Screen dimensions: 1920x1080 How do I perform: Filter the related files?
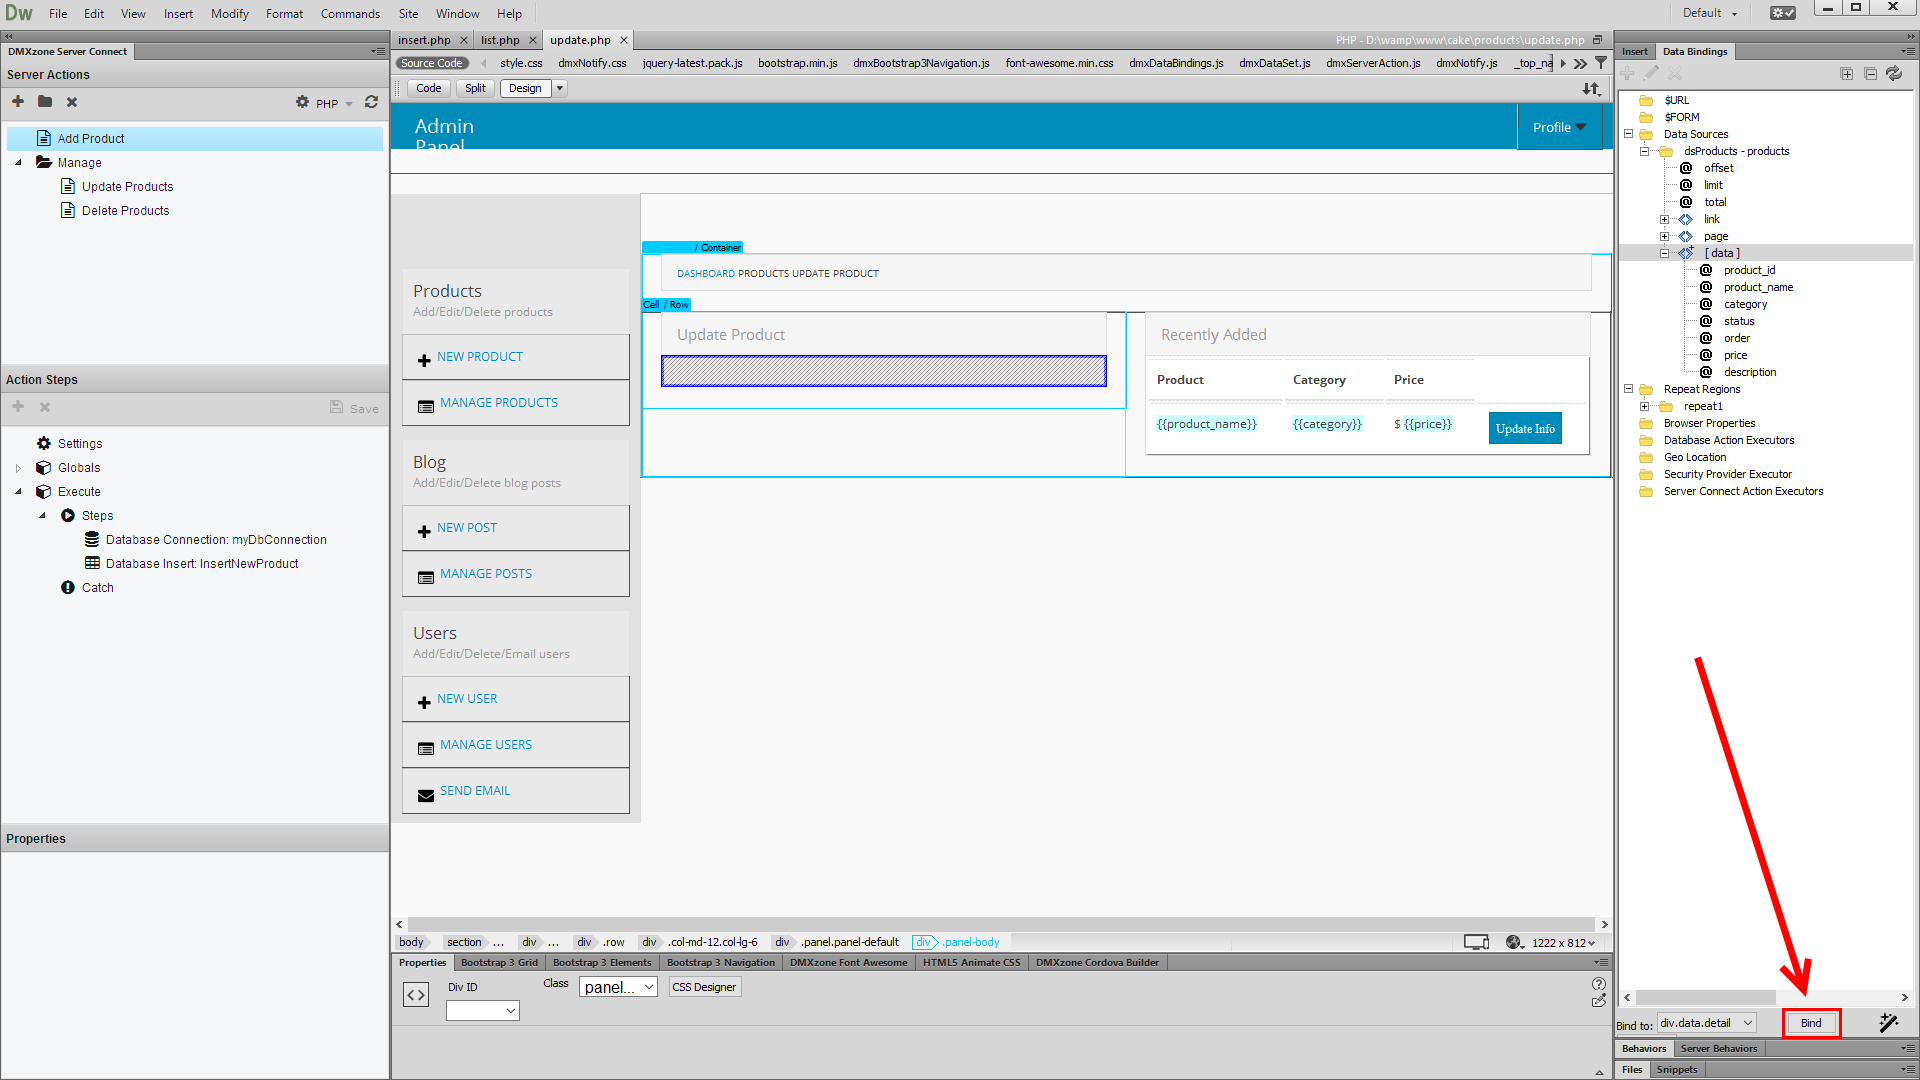tap(1601, 63)
